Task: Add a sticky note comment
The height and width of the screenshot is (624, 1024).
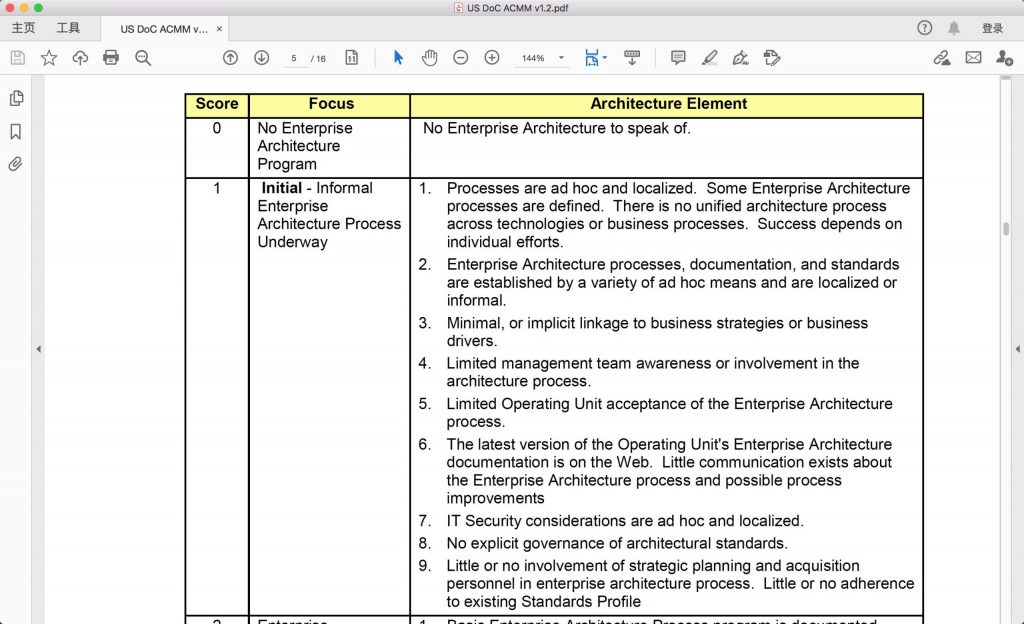Action: coord(678,58)
